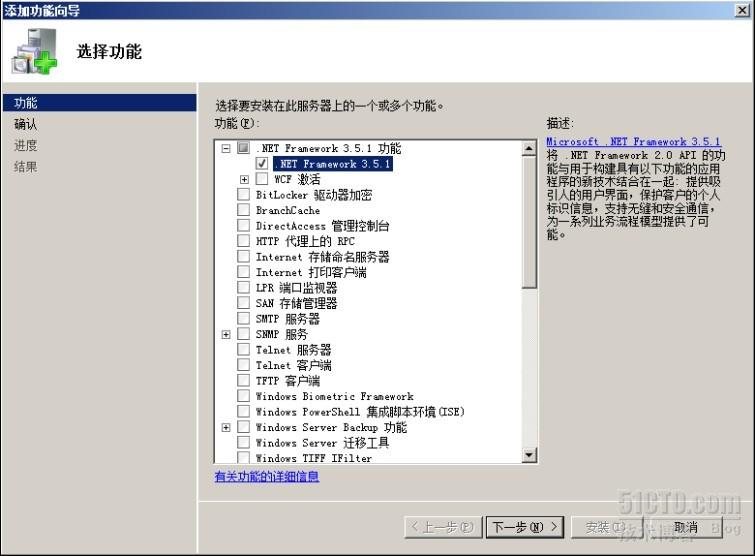Image resolution: width=755 pixels, height=556 pixels.
Task: Select 功能 step in the left pane
Action: click(x=99, y=103)
